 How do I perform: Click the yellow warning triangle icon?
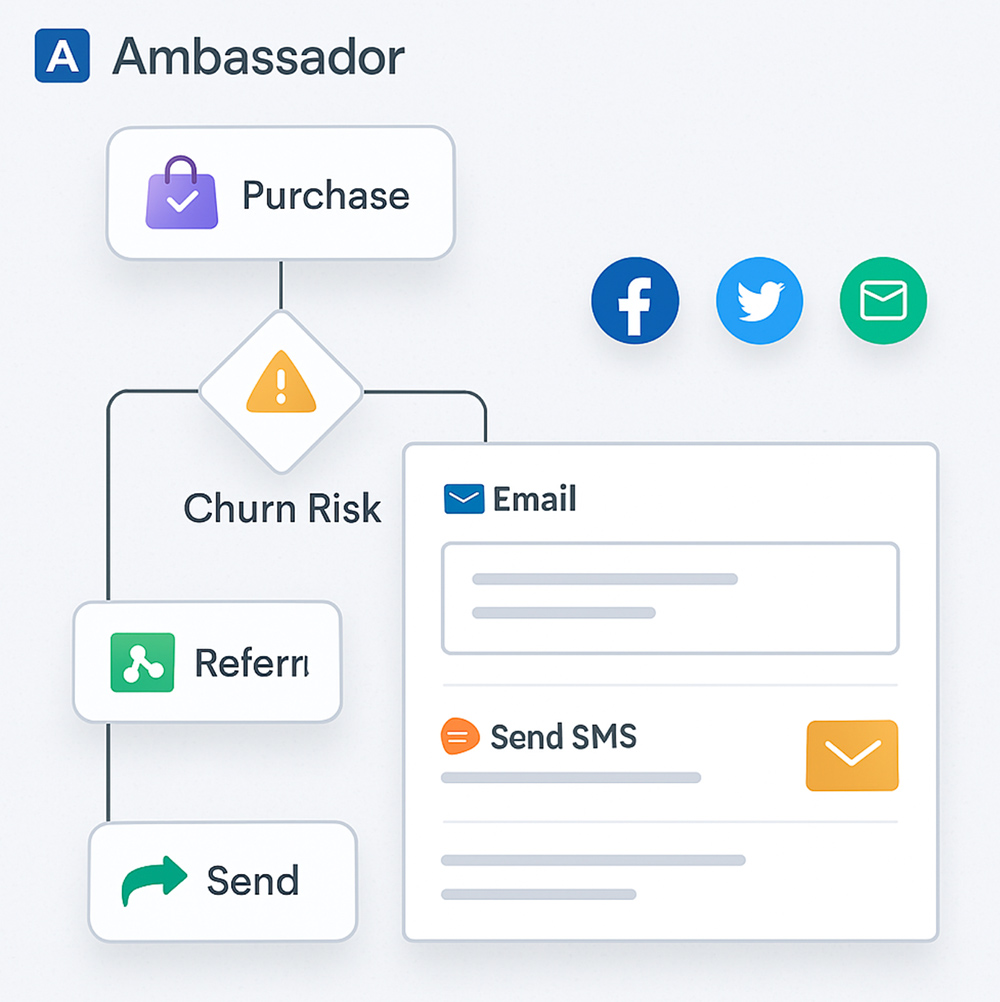point(281,382)
